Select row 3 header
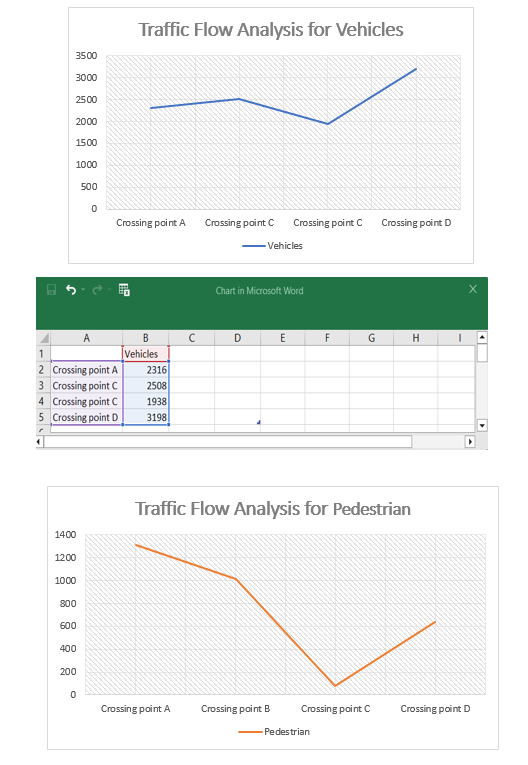The height and width of the screenshot is (765, 528). click(41, 385)
